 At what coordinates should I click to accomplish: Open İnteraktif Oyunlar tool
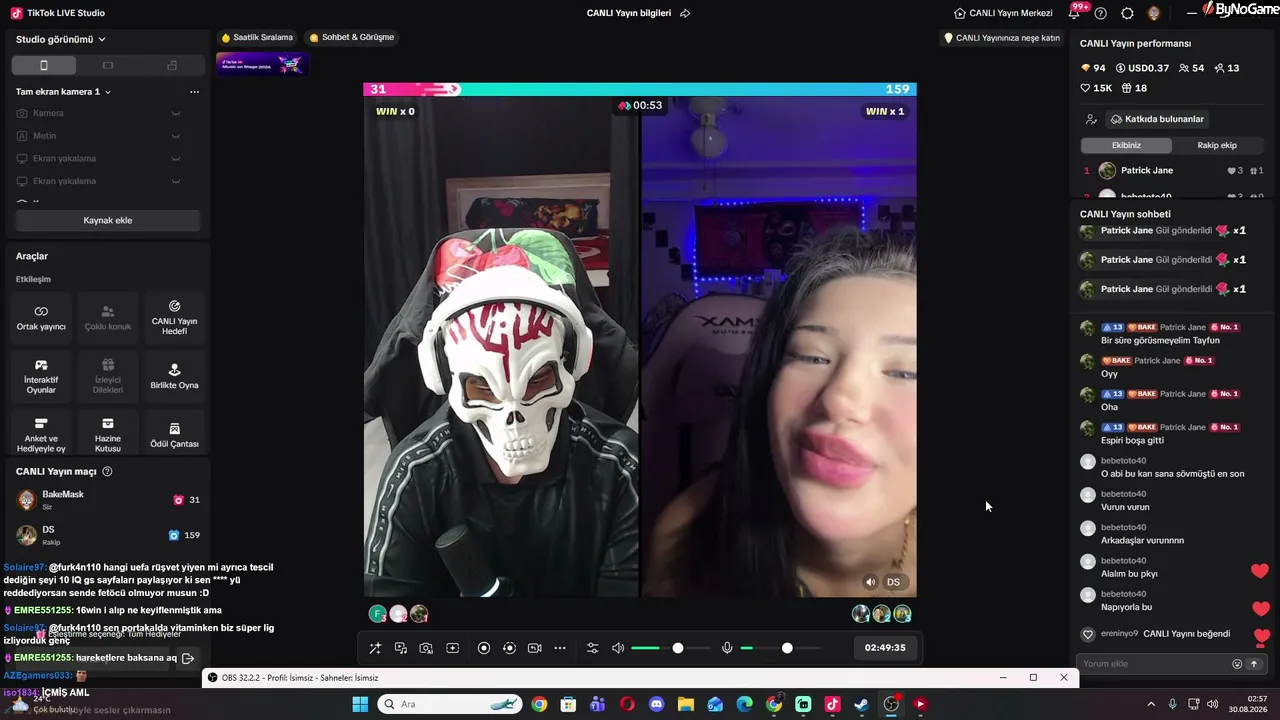click(41, 376)
